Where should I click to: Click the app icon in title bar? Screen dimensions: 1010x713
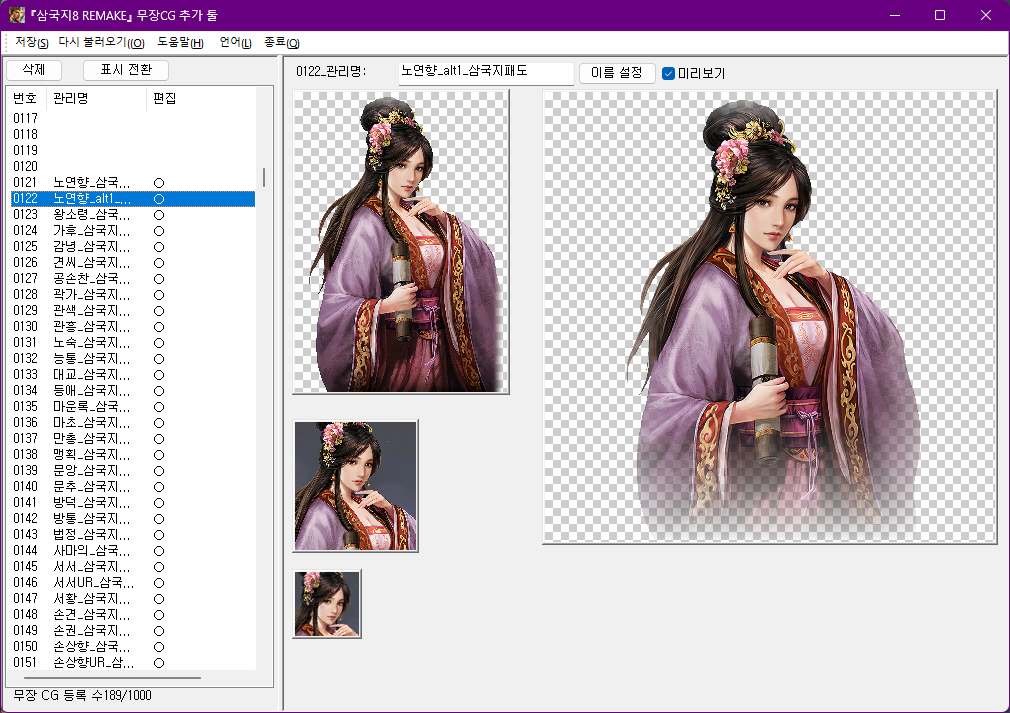point(17,15)
